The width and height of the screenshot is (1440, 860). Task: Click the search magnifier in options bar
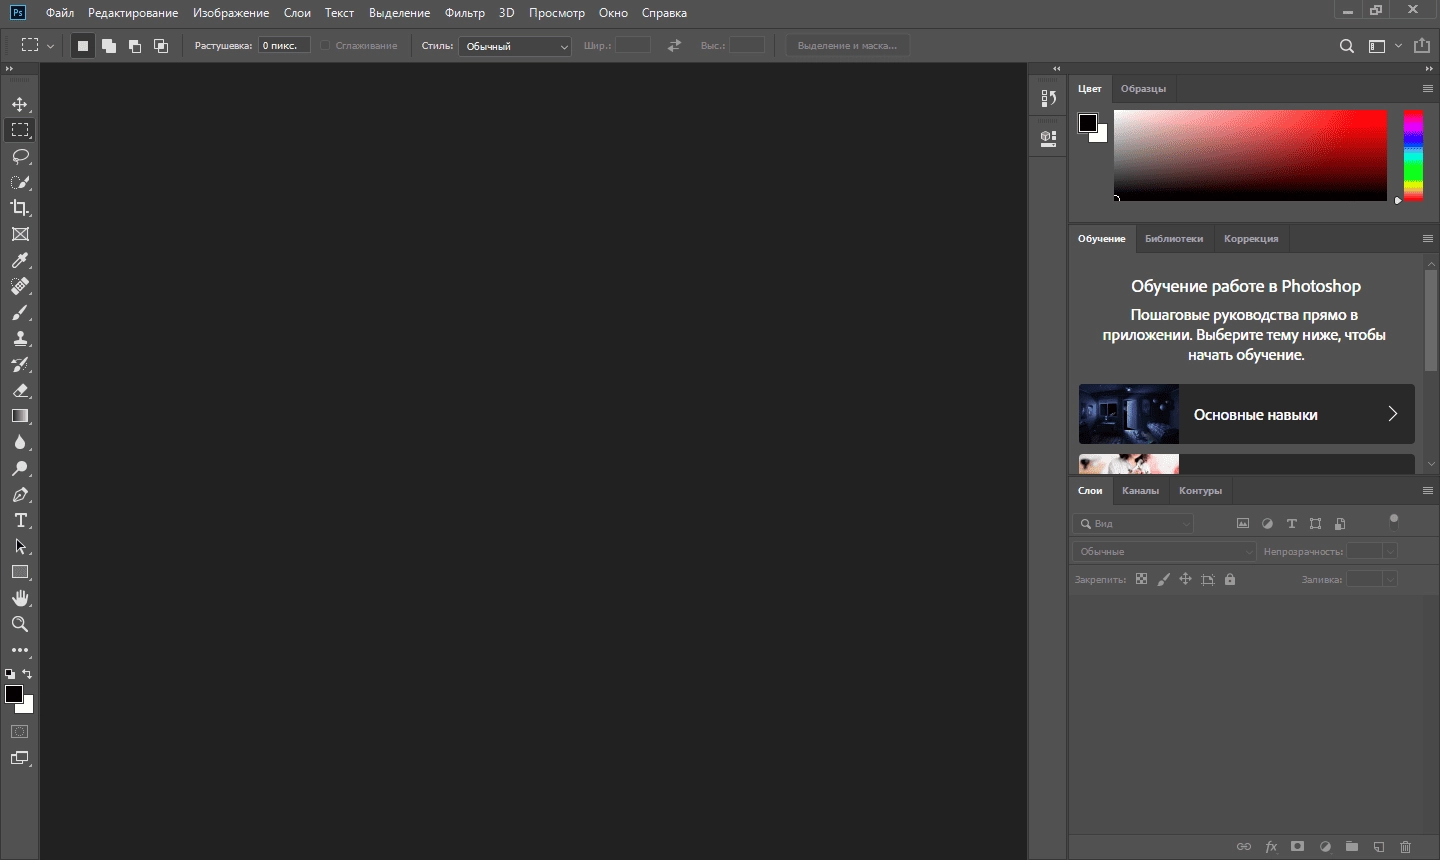[1347, 46]
